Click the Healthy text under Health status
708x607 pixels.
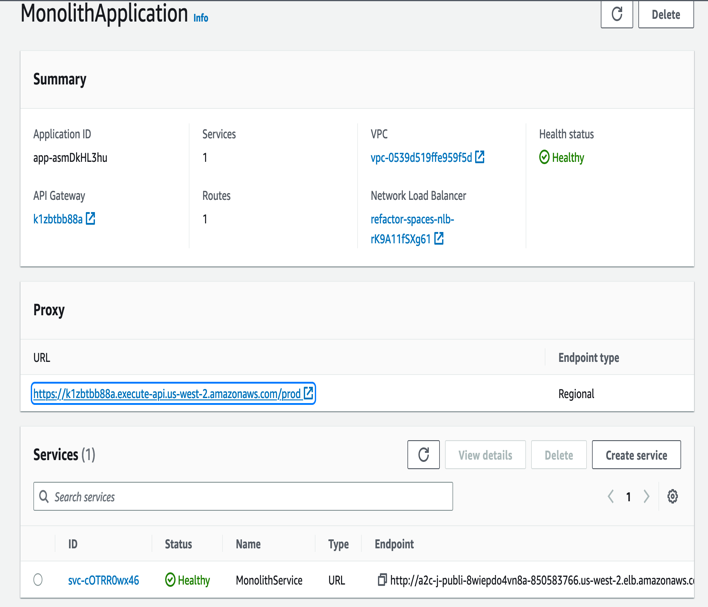coord(568,158)
